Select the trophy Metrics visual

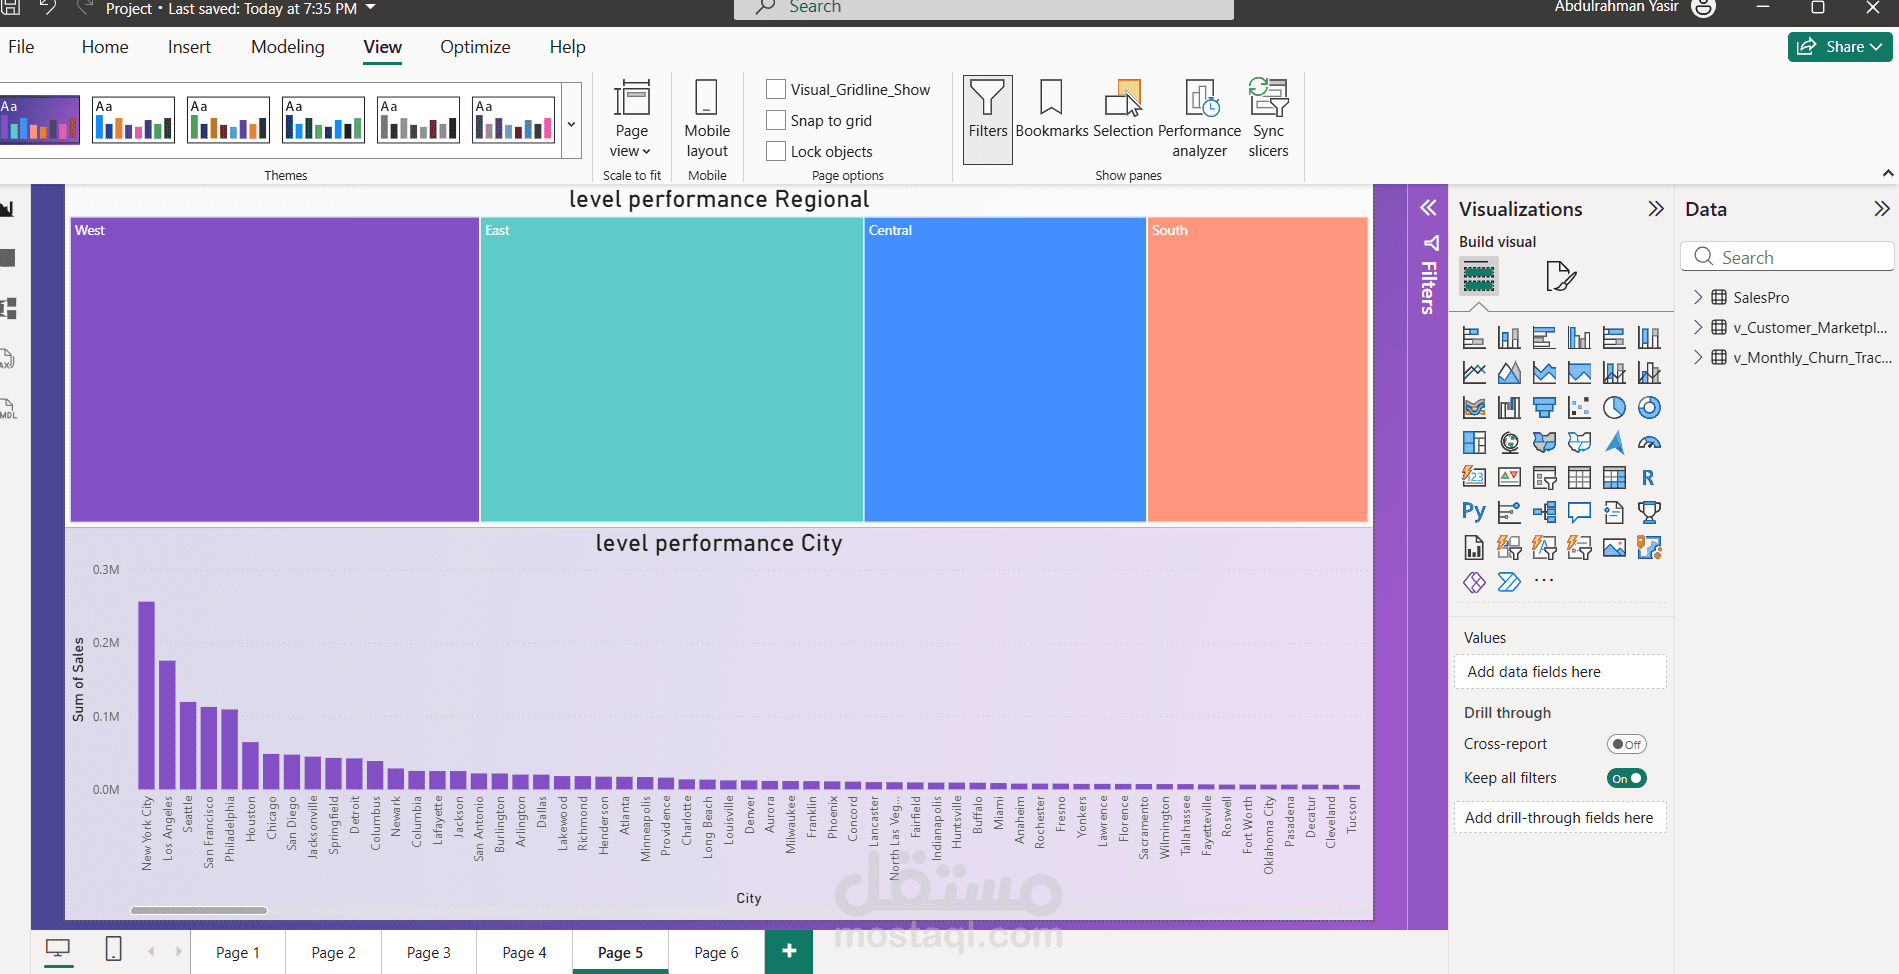click(1649, 513)
